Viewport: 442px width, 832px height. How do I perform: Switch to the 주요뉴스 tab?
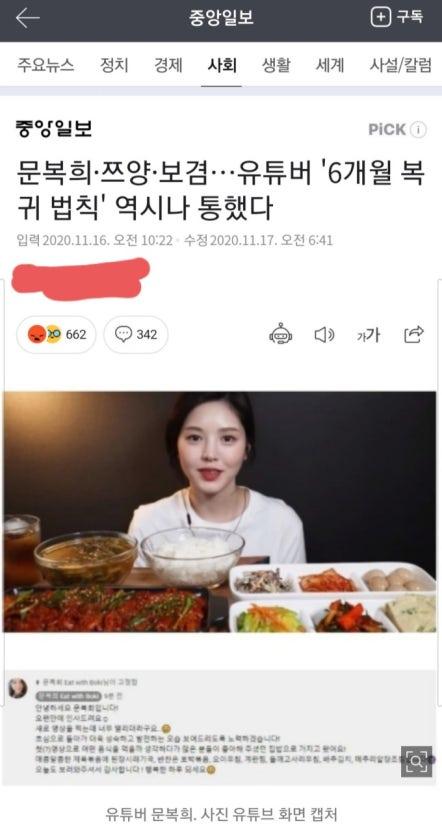(x=46, y=65)
